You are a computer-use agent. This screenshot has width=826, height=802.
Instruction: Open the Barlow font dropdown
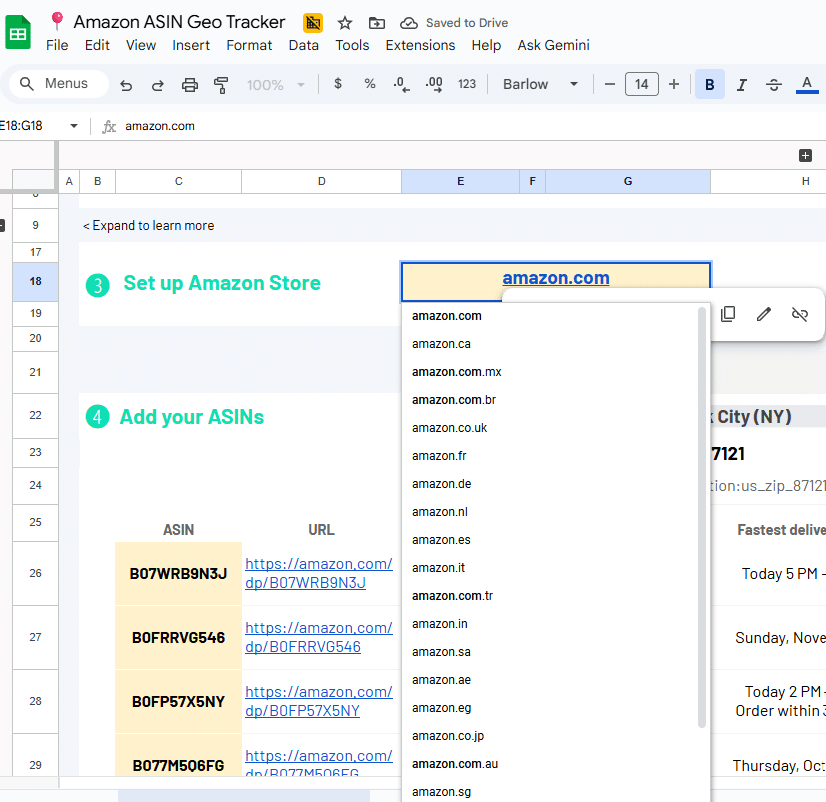point(541,85)
